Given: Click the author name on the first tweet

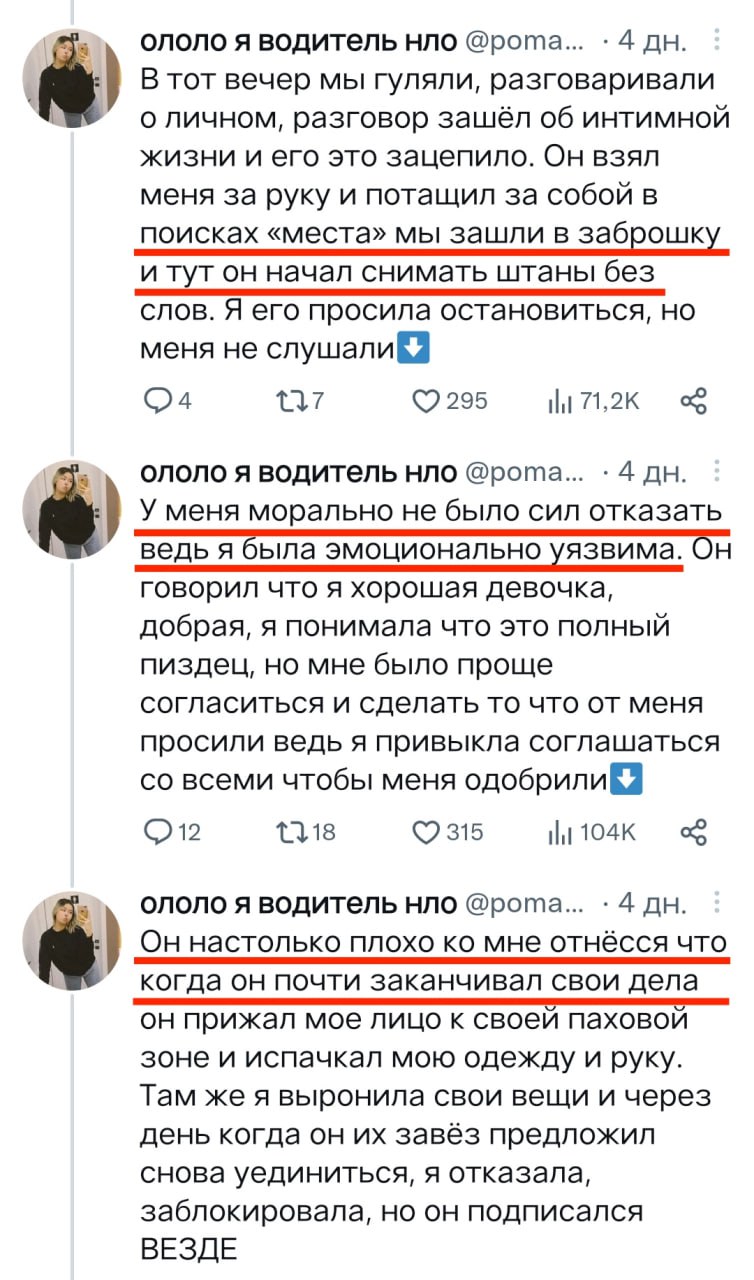Looking at the screenshot, I should pos(297,42).
